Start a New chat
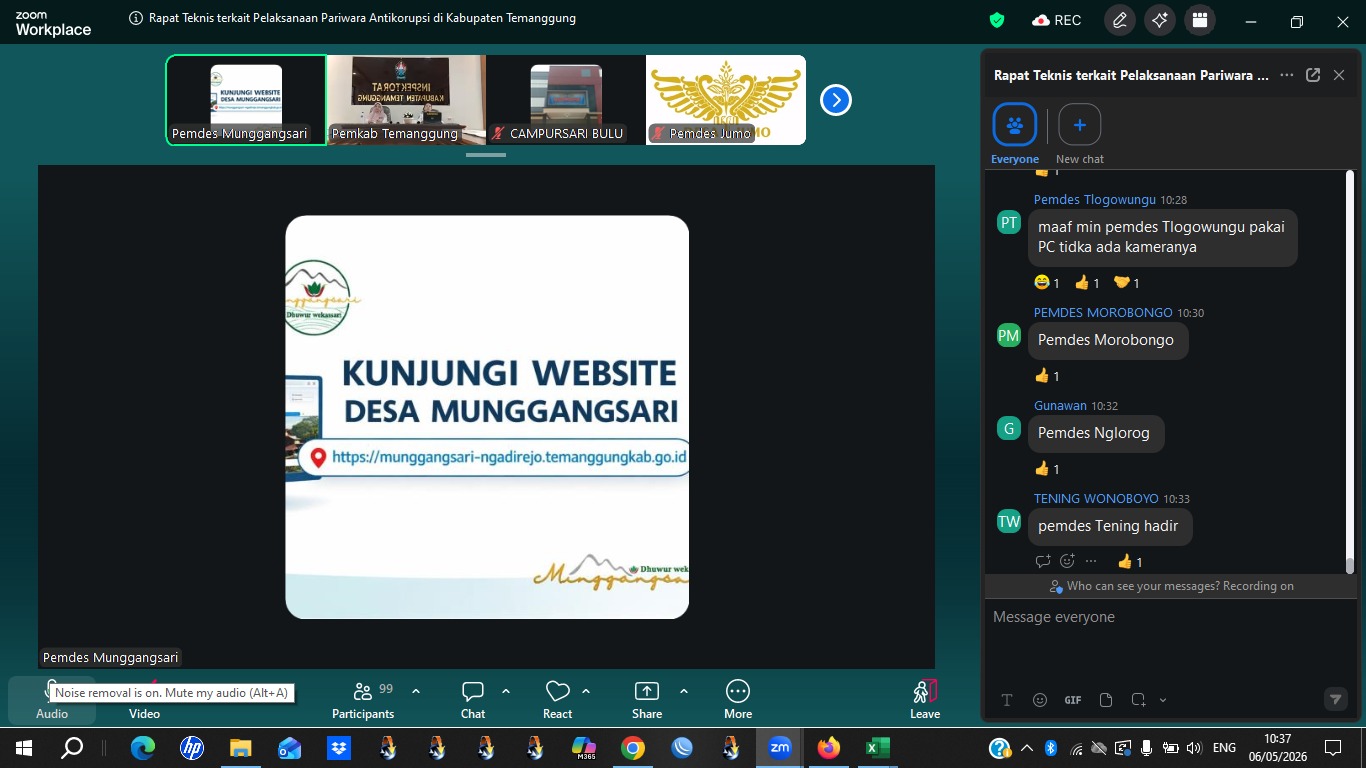Viewport: 1366px width, 768px height. tap(1080, 134)
